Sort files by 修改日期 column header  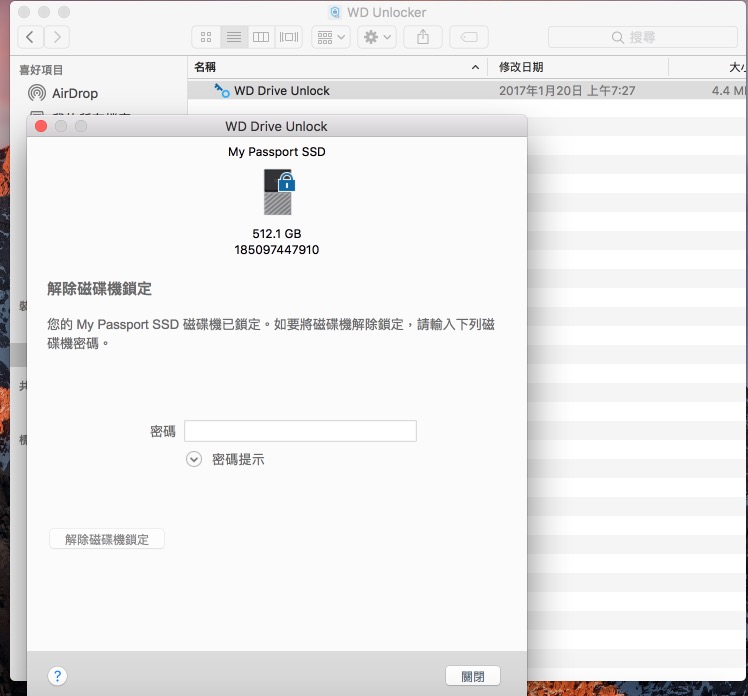click(x=580, y=67)
